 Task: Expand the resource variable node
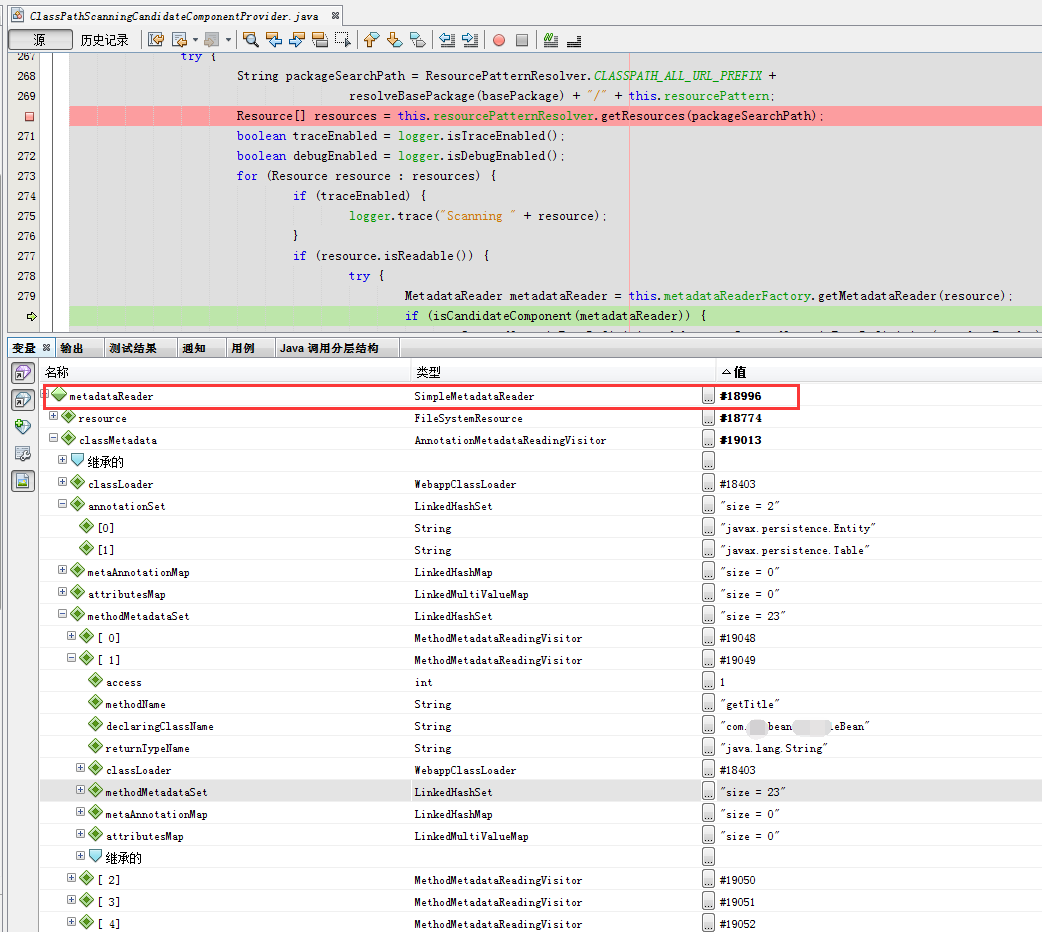point(53,416)
